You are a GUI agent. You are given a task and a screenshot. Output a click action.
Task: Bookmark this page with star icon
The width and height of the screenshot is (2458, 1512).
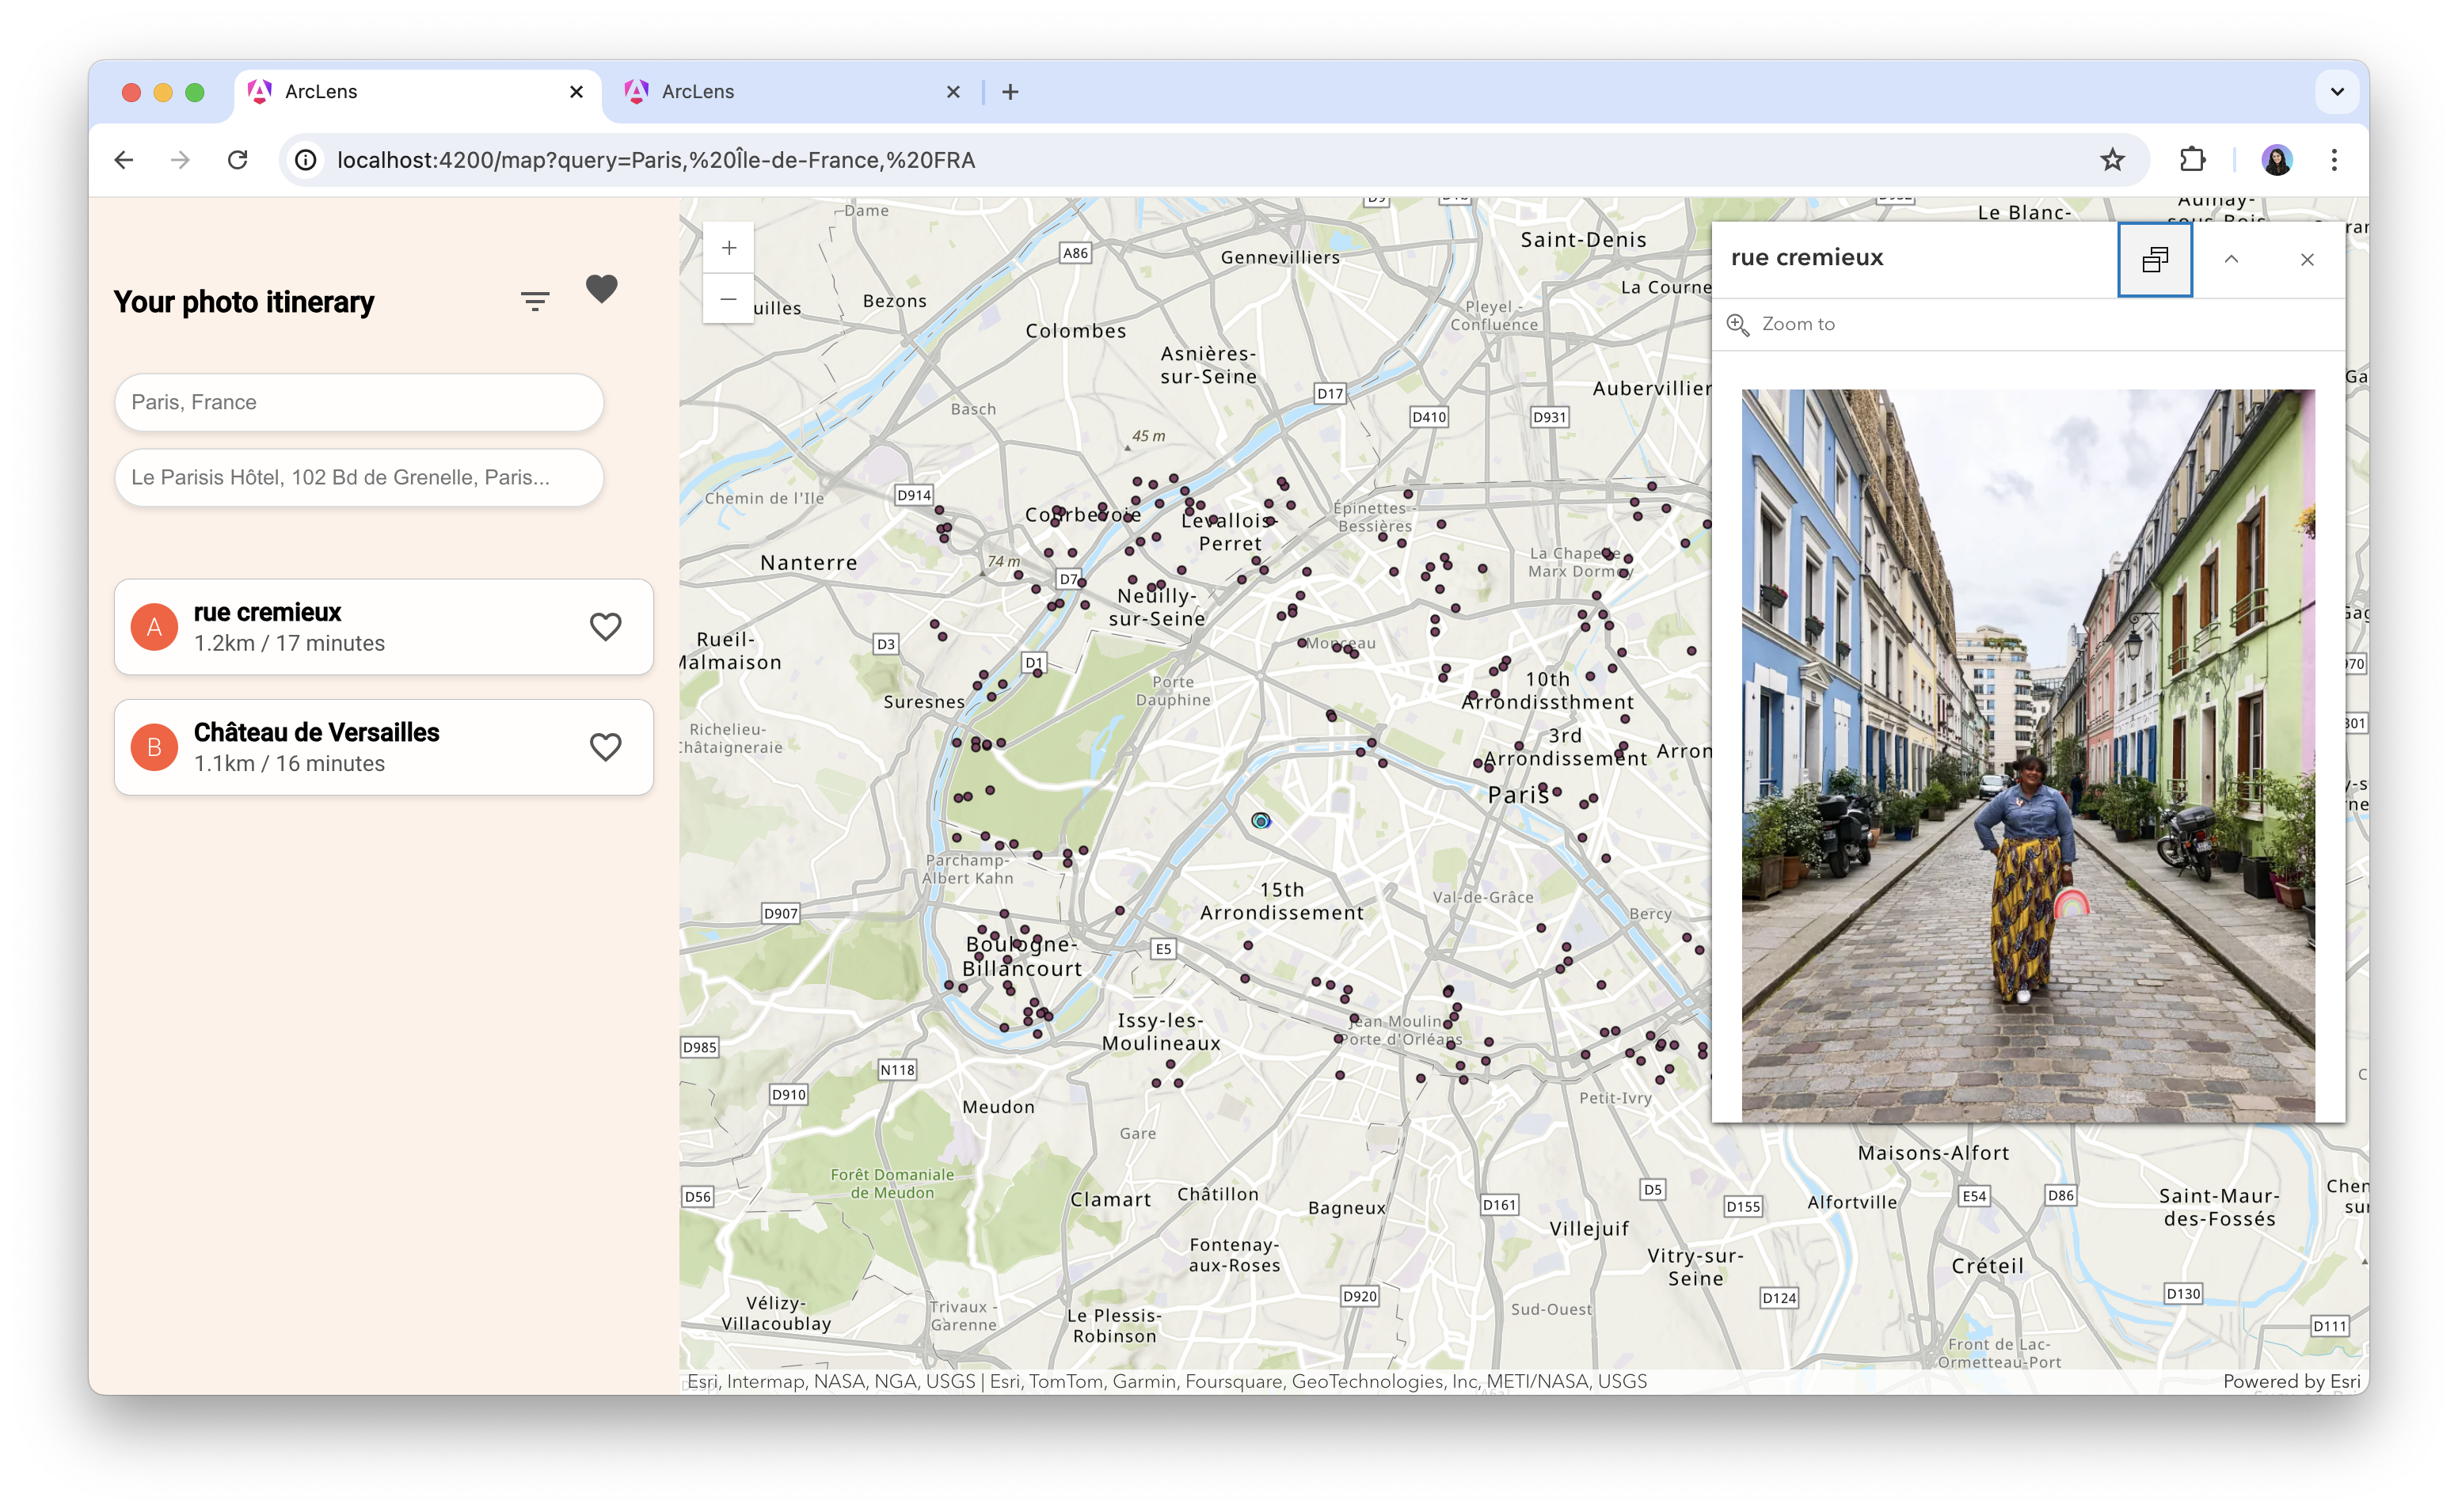coord(2111,160)
